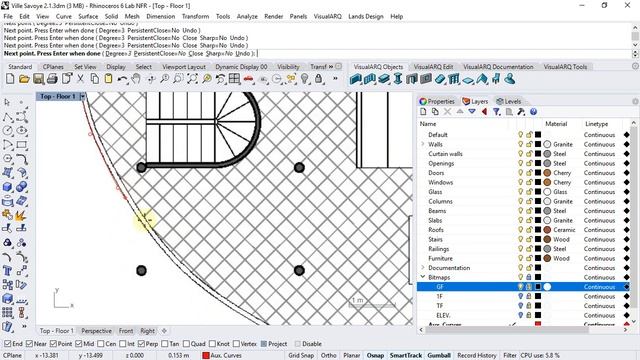The width and height of the screenshot is (640, 360).
Task: Click the New Layer icon in Layers panel
Action: pyautogui.click(x=423, y=112)
